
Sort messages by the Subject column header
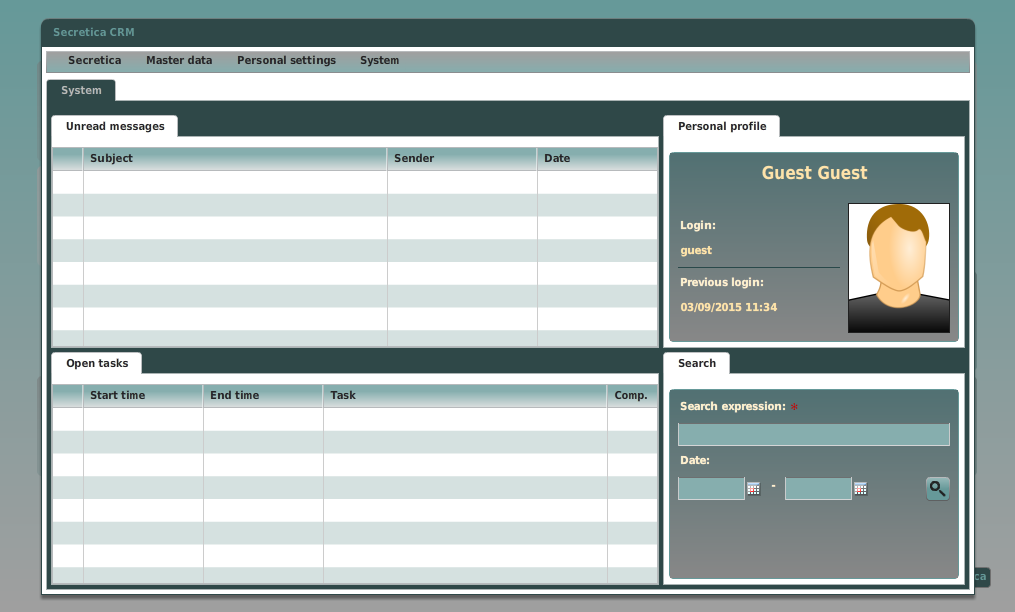(x=111, y=158)
